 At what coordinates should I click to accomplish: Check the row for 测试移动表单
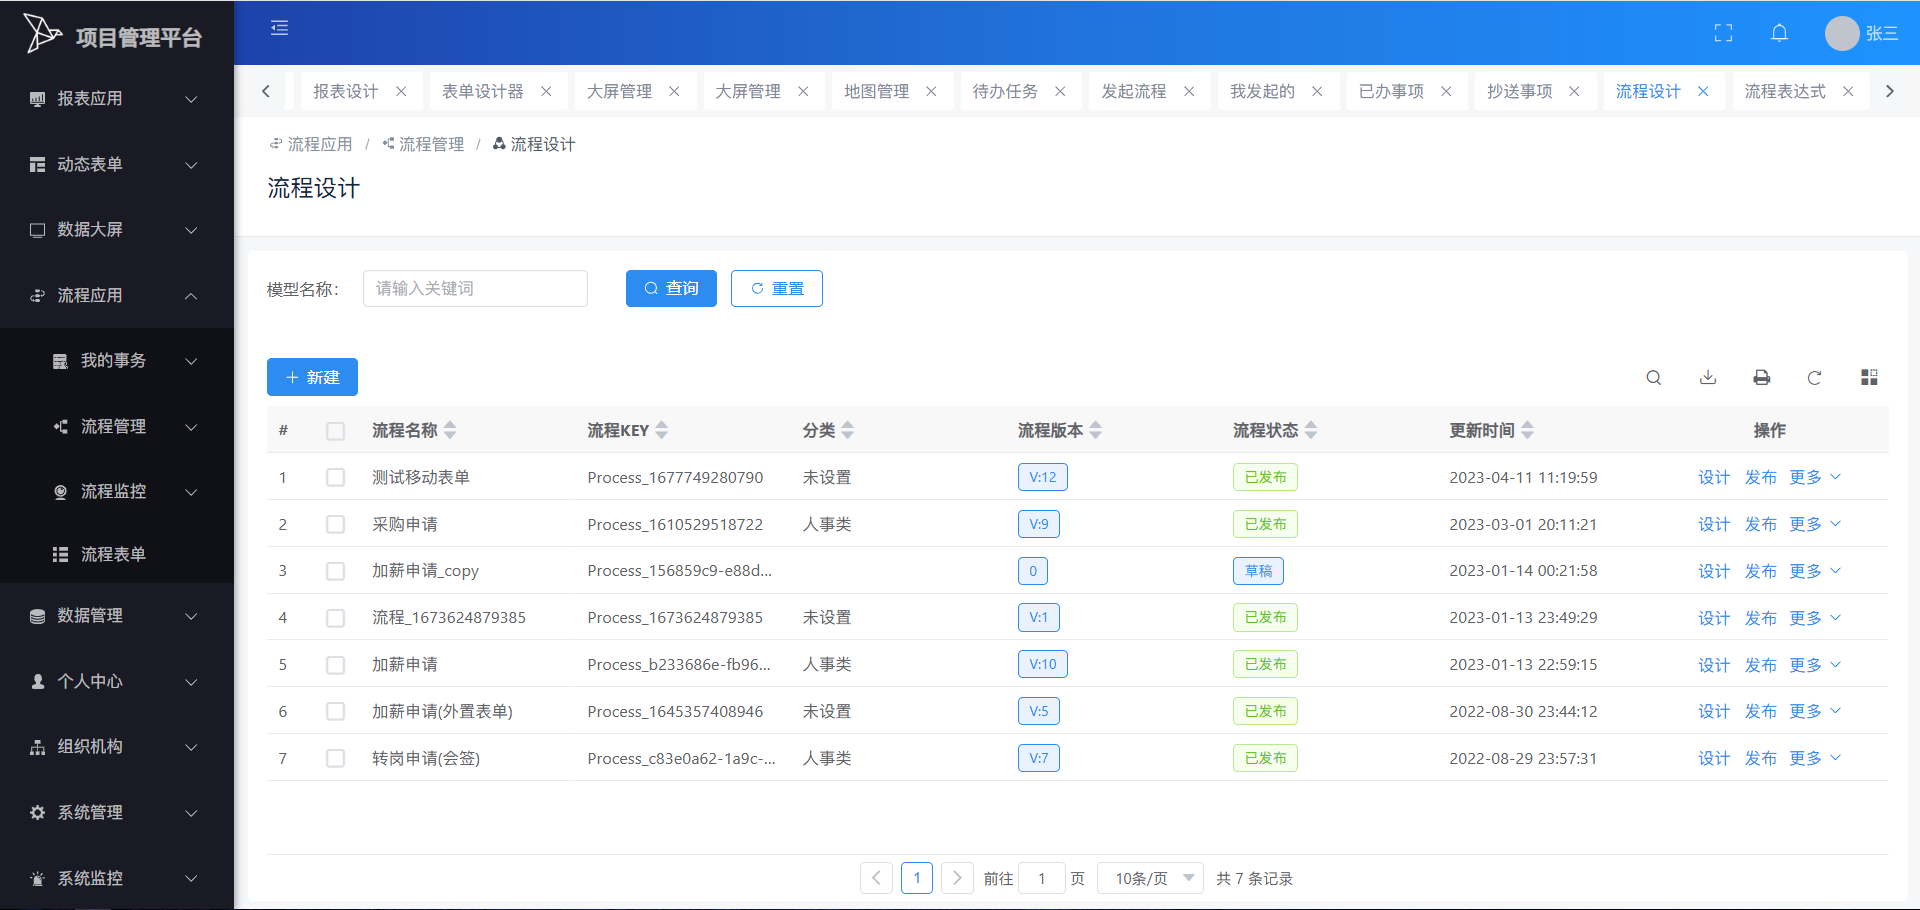pyautogui.click(x=335, y=477)
